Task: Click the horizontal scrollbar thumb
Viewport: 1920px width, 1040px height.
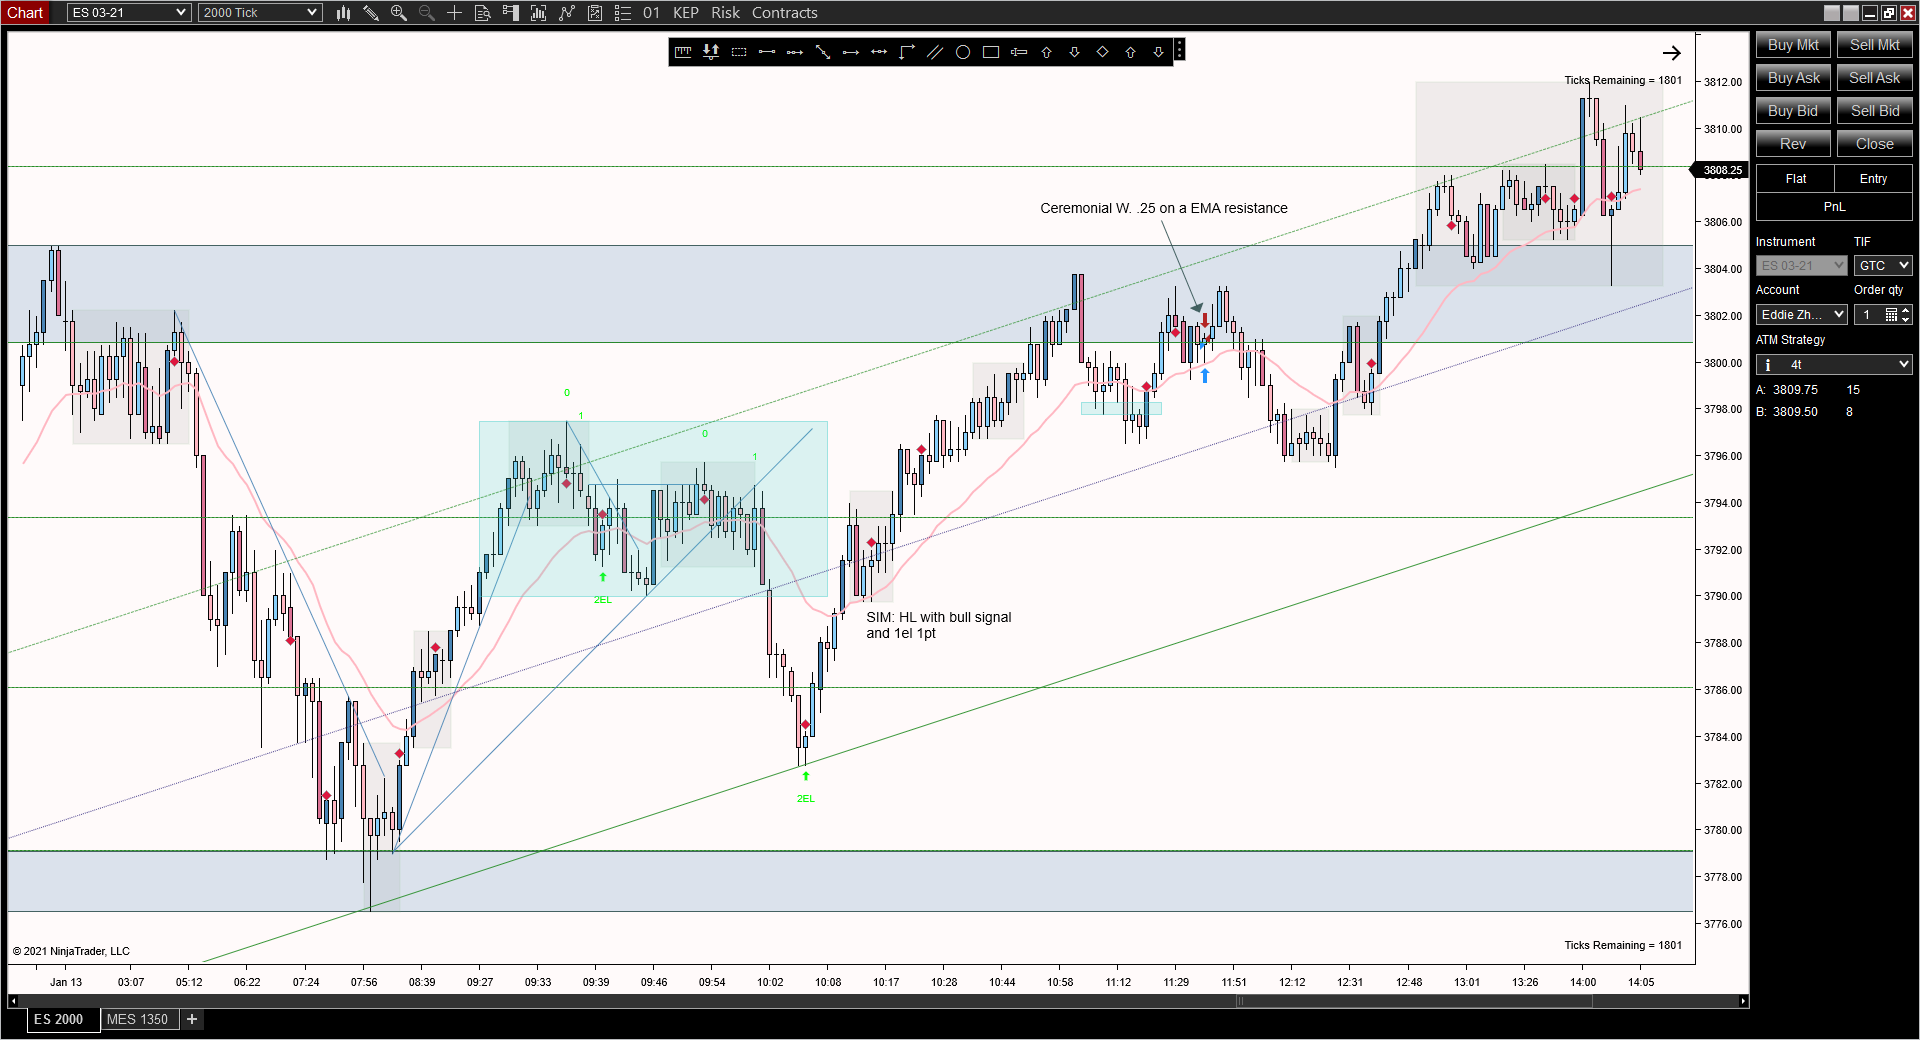Action: pos(1414,1001)
